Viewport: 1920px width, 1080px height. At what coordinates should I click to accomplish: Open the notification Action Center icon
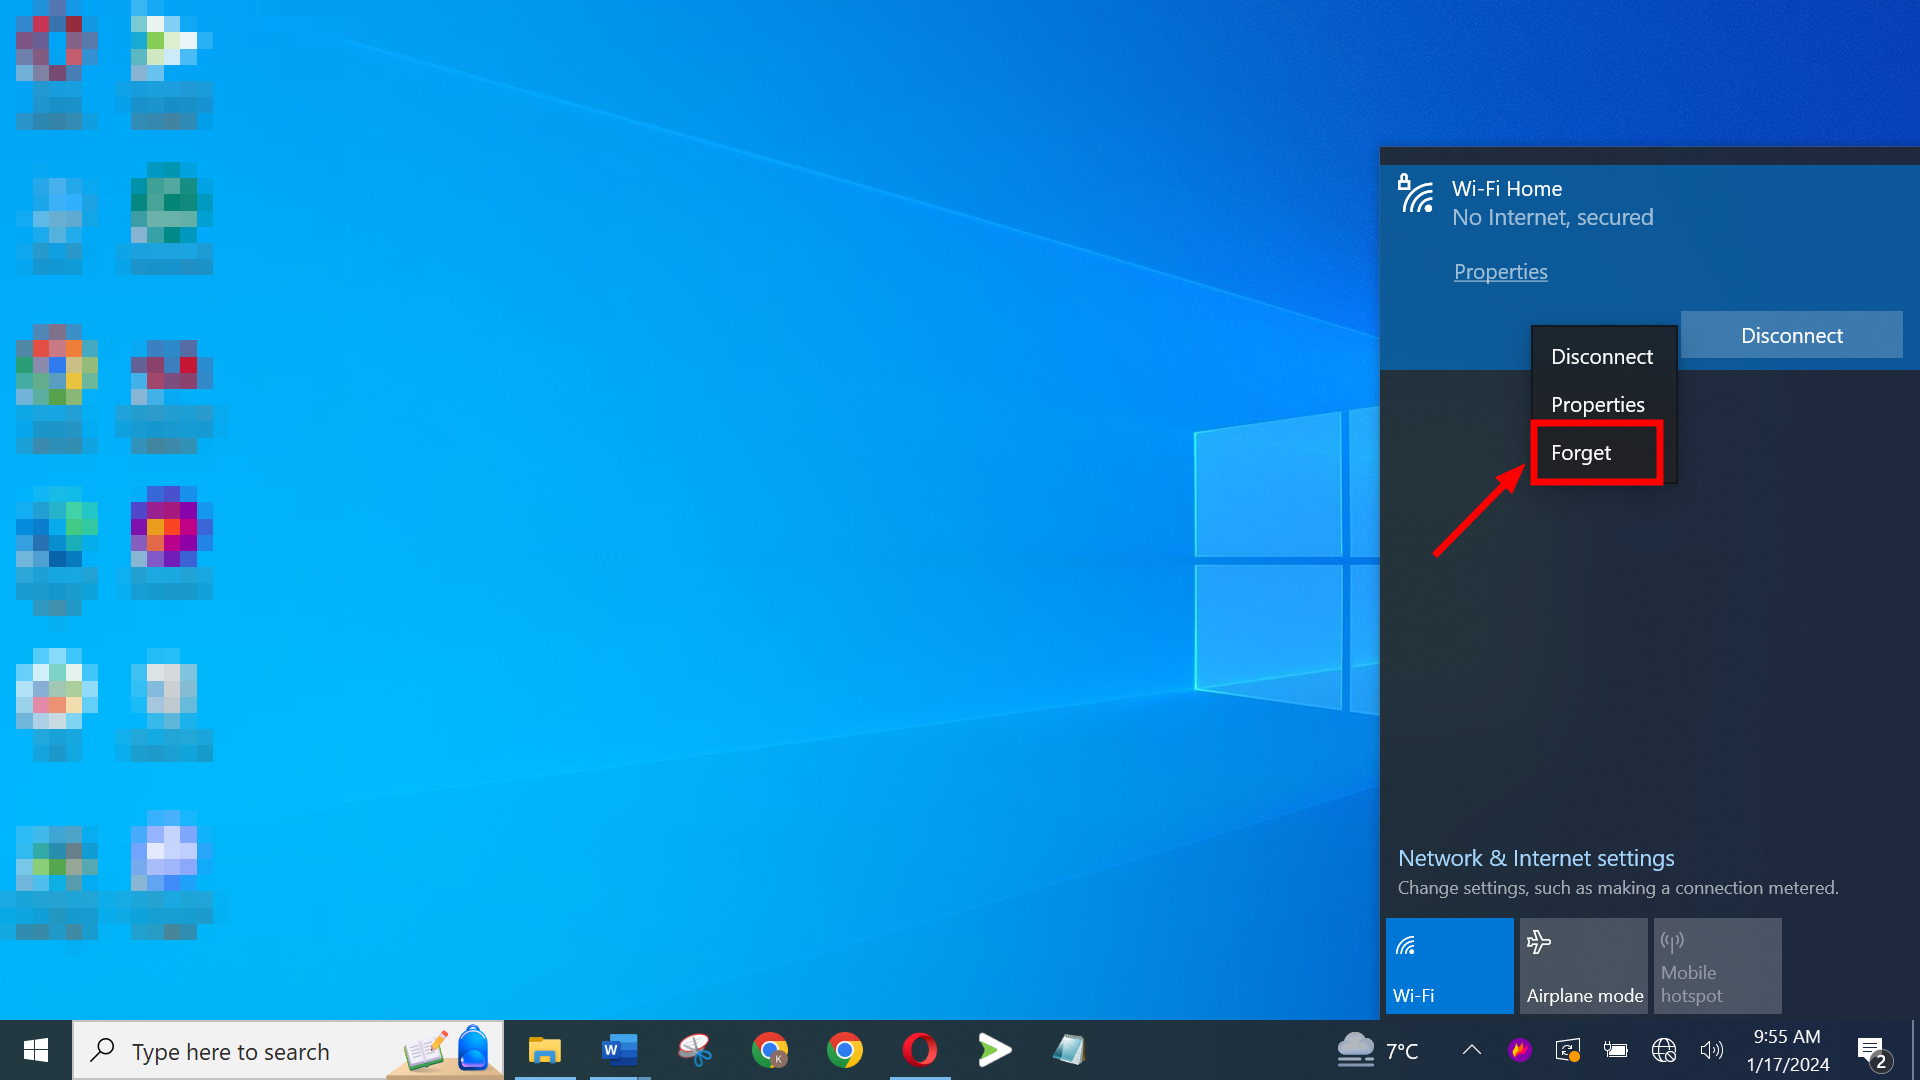tap(1872, 1050)
